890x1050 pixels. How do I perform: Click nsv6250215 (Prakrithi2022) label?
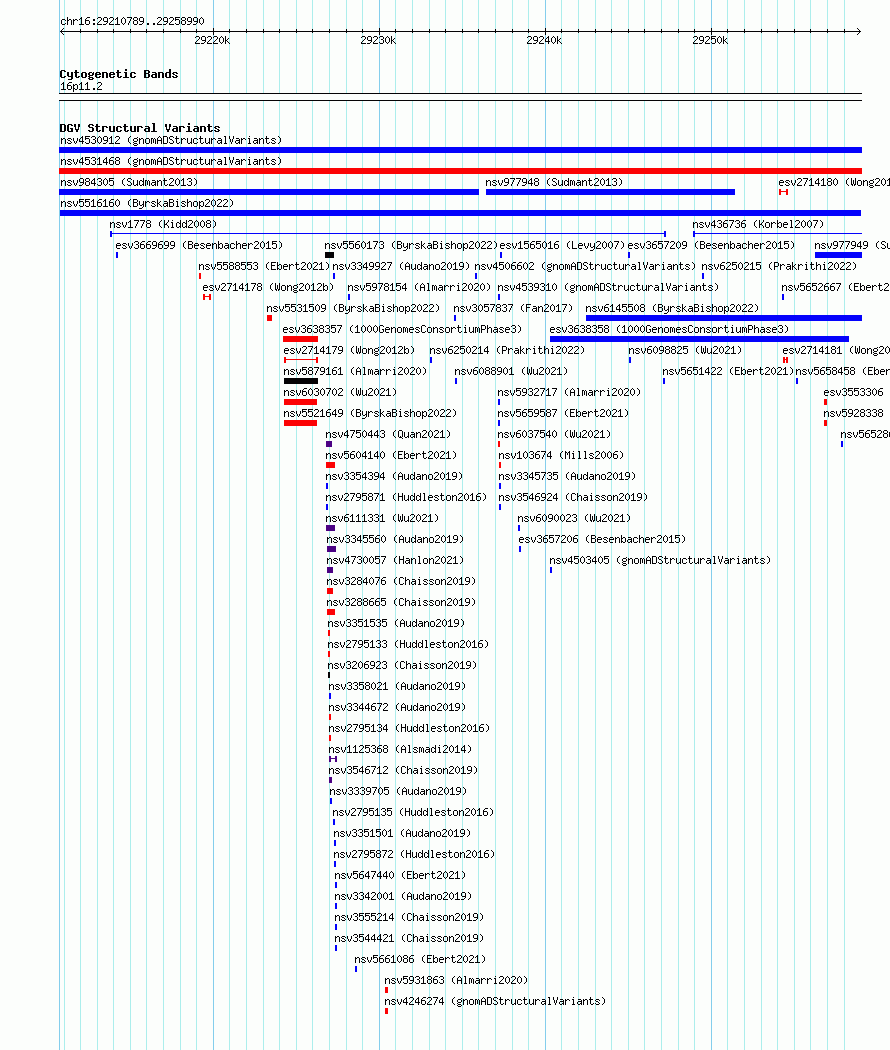(x=779, y=266)
